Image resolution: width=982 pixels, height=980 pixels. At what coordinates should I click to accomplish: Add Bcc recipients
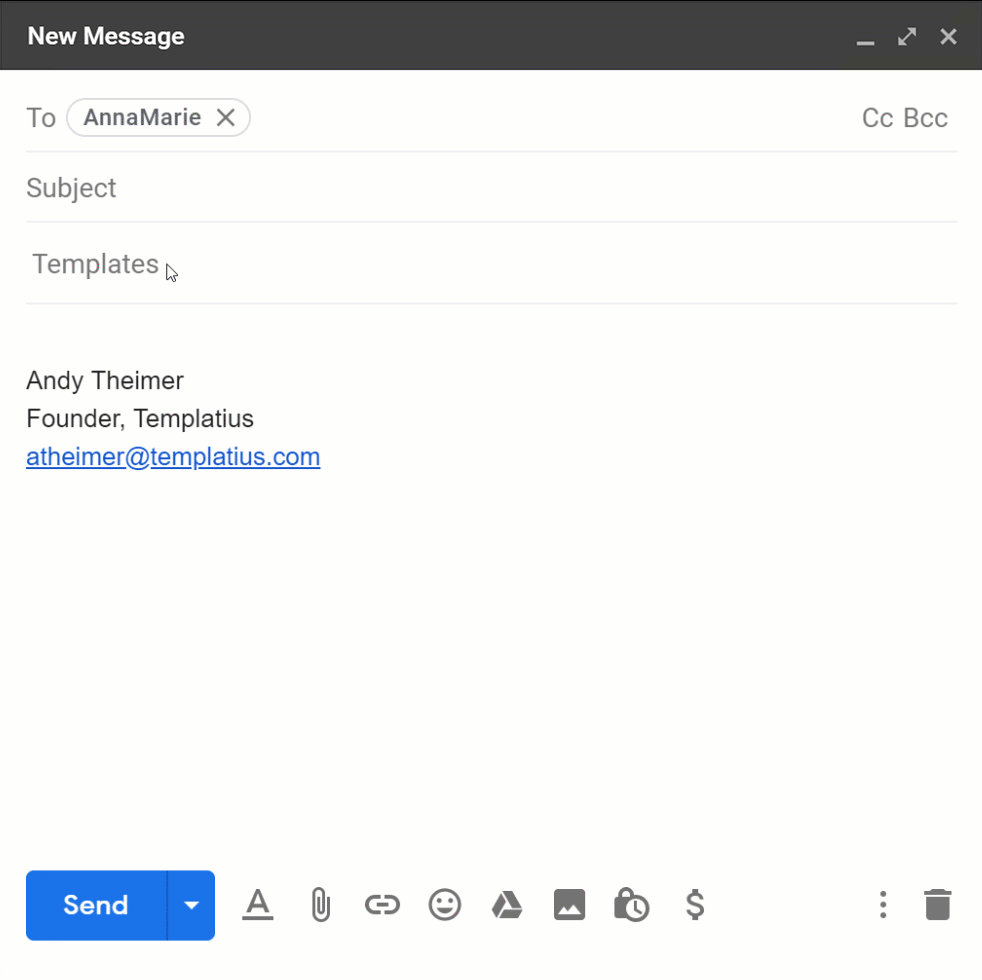click(x=926, y=118)
